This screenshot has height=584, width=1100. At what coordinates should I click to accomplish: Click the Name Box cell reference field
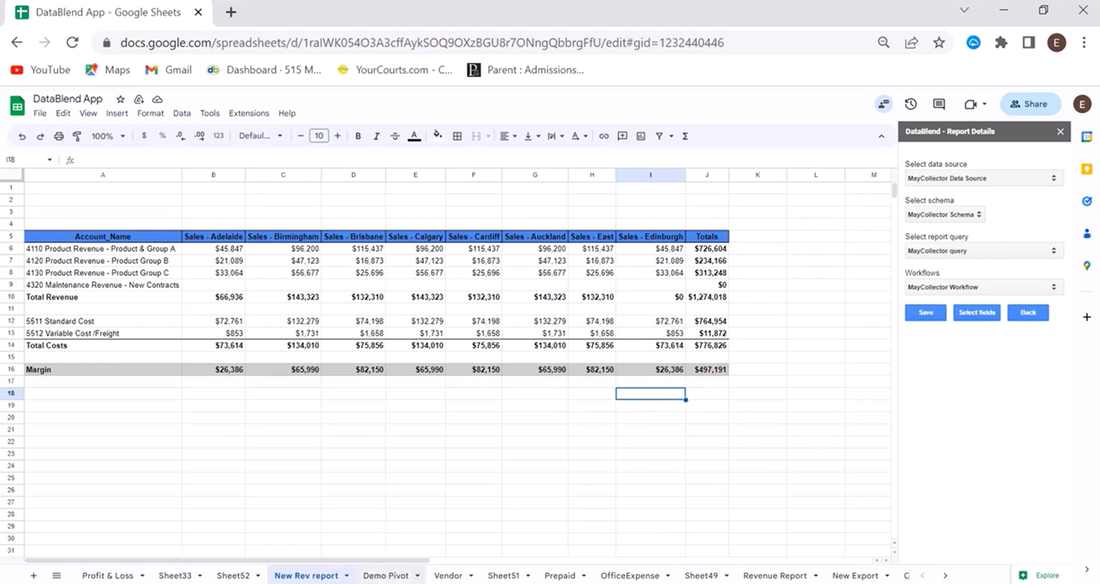(x=25, y=160)
